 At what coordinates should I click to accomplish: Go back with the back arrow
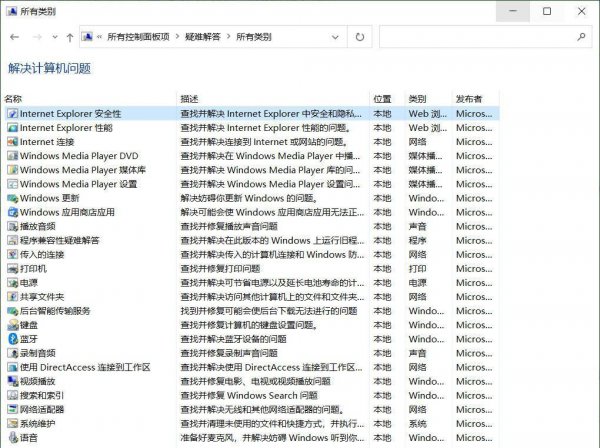pos(15,37)
